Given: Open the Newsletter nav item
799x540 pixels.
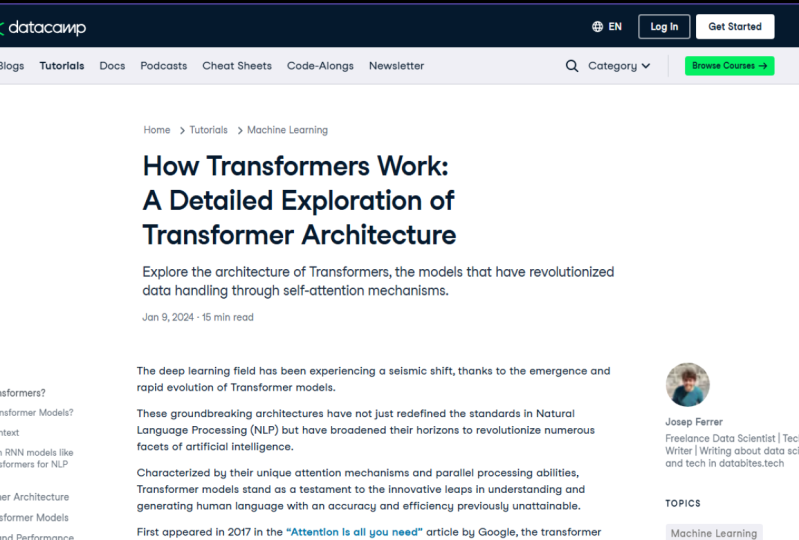Looking at the screenshot, I should (396, 66).
